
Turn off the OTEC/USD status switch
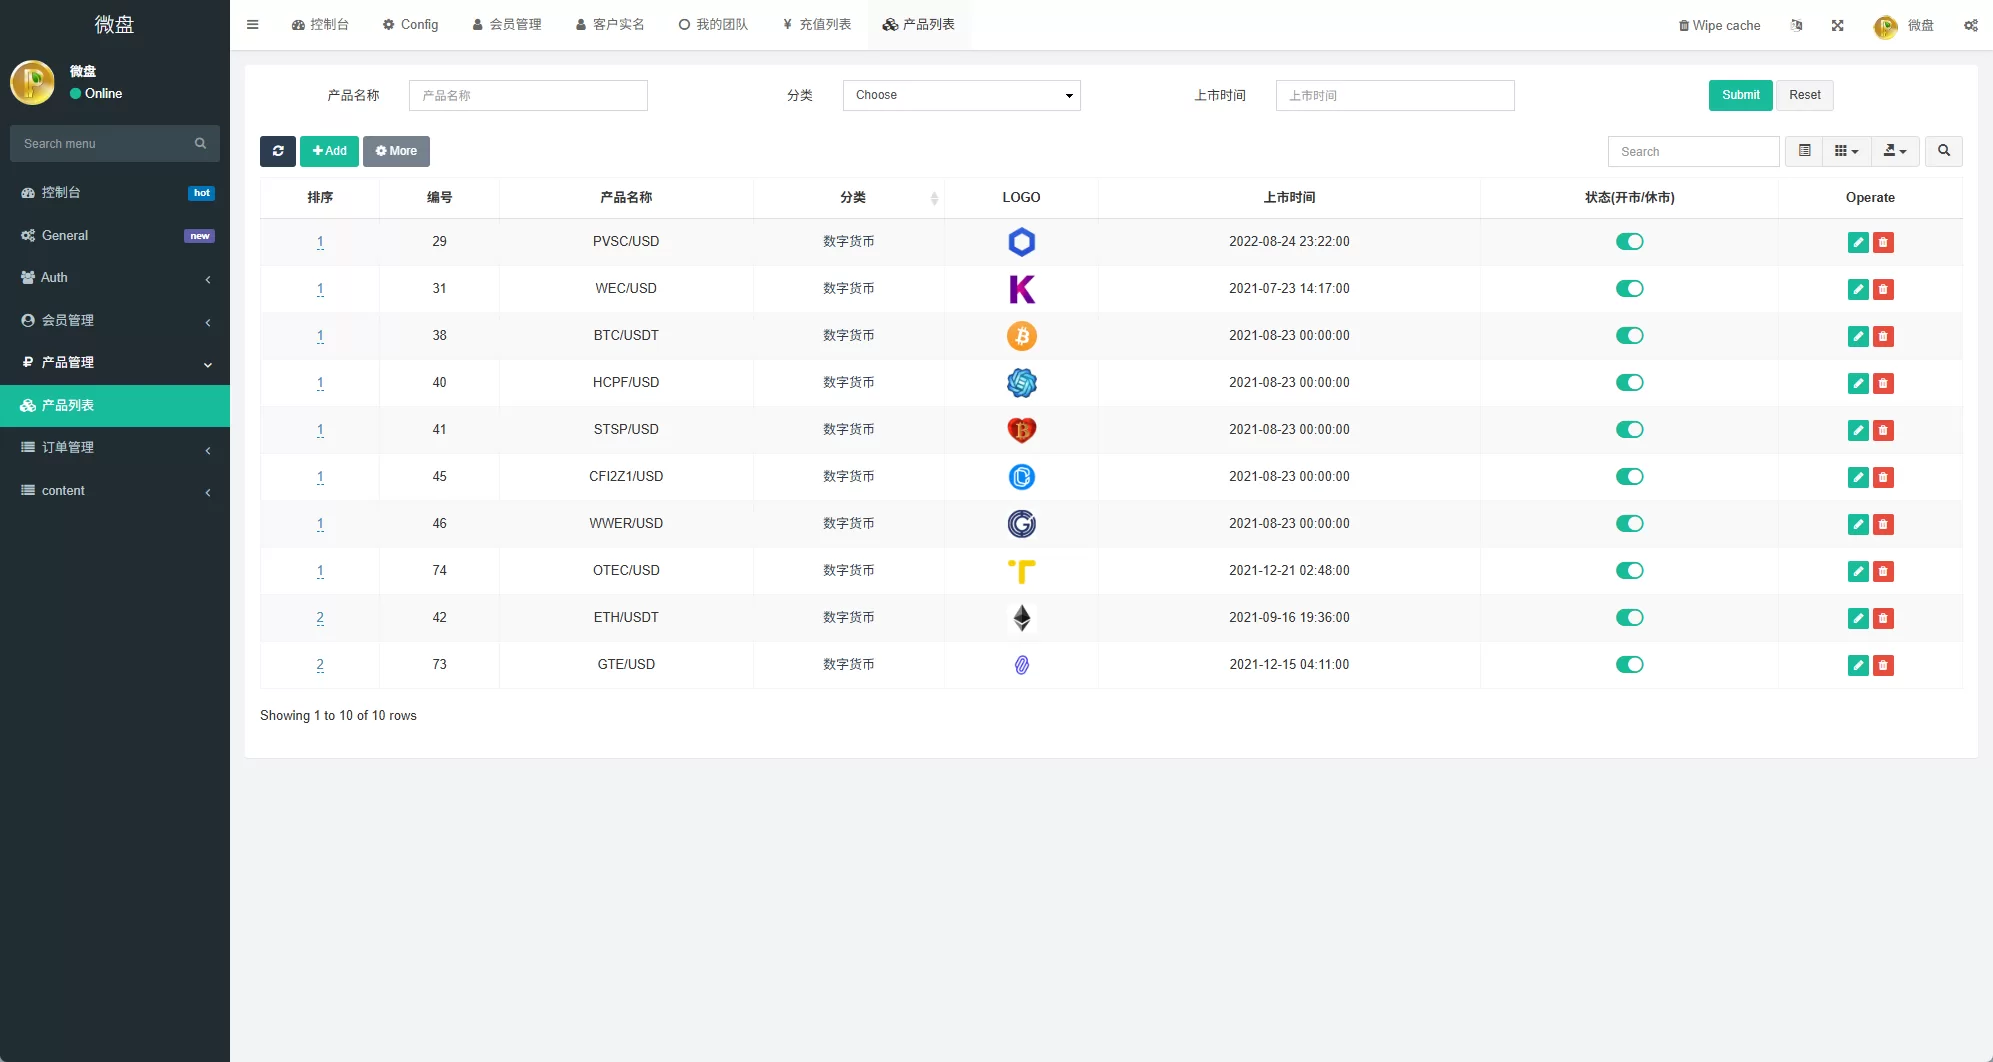pyautogui.click(x=1630, y=570)
